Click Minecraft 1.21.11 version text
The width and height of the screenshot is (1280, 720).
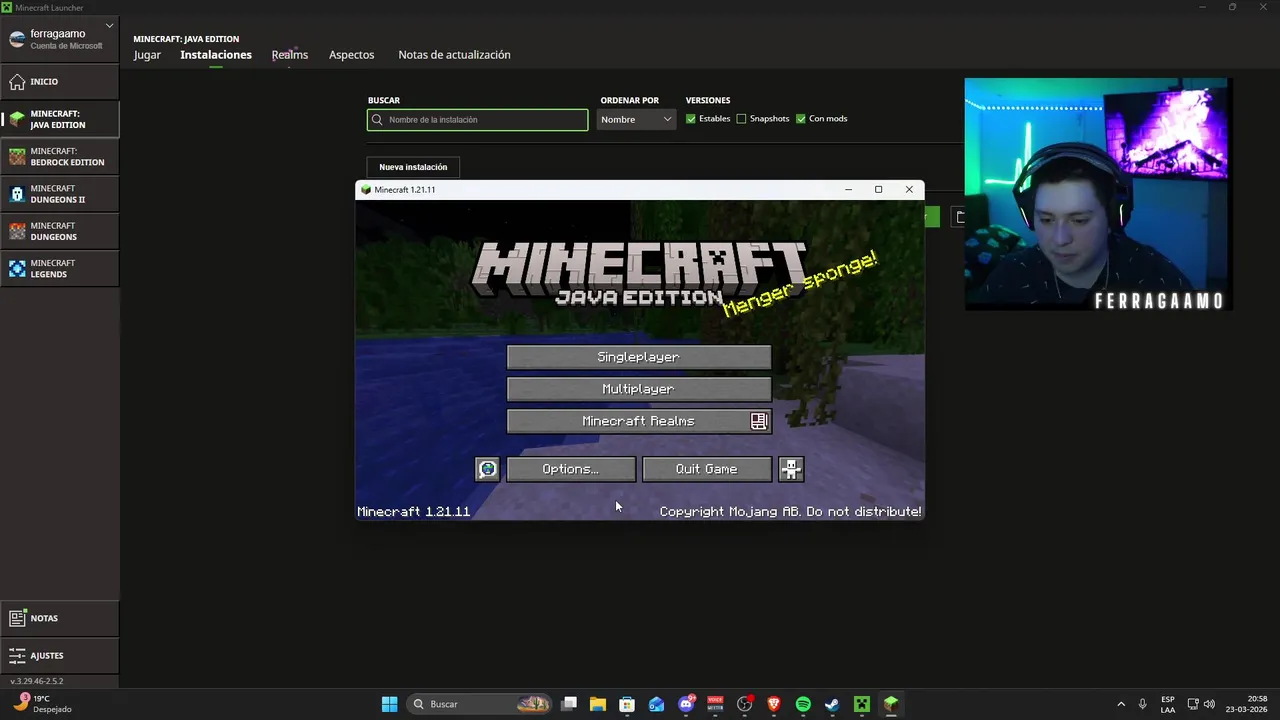(414, 511)
